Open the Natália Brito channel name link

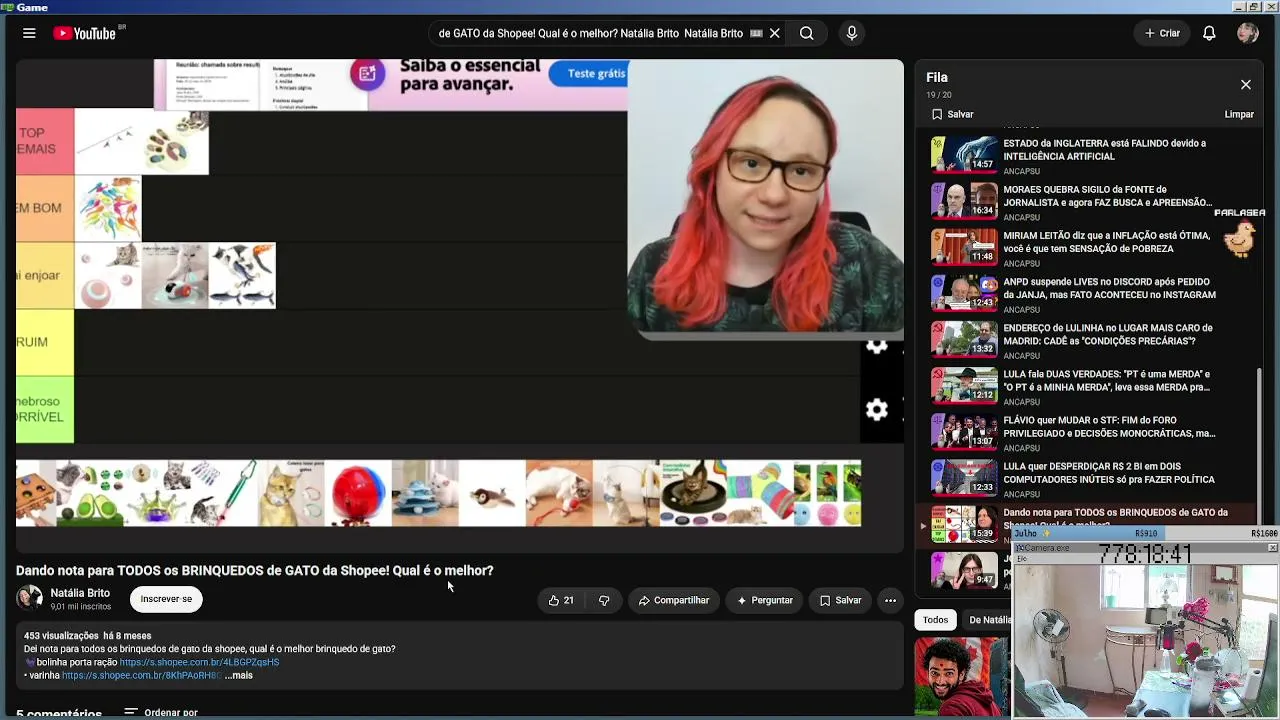80,593
